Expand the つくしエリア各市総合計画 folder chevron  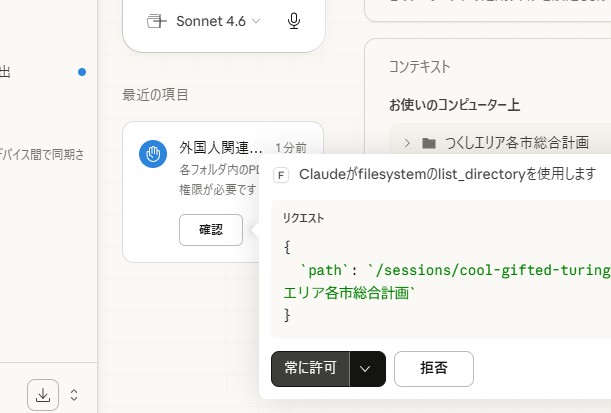(407, 143)
